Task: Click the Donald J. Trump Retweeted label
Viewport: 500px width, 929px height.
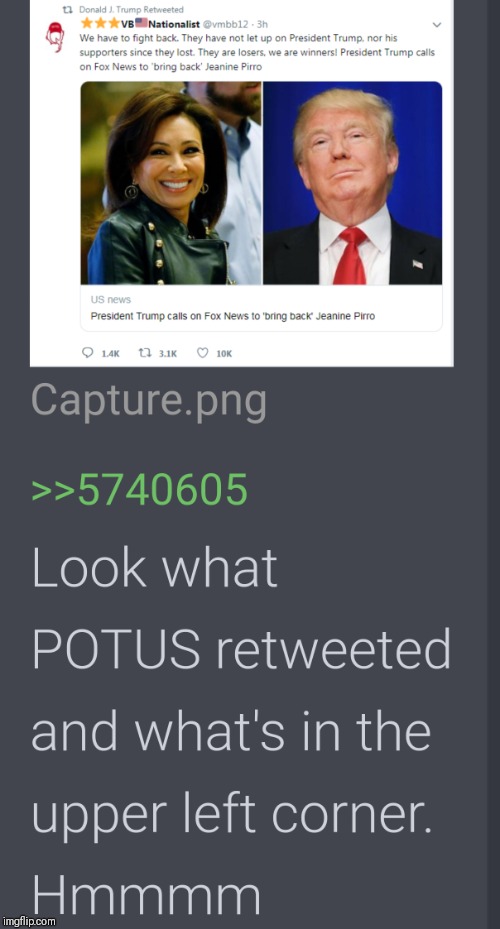Action: pos(132,10)
